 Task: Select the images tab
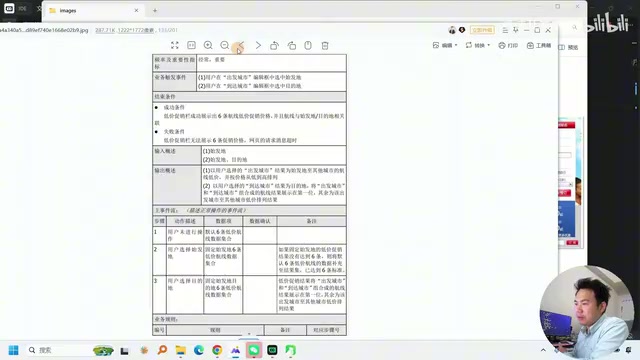[93, 11]
